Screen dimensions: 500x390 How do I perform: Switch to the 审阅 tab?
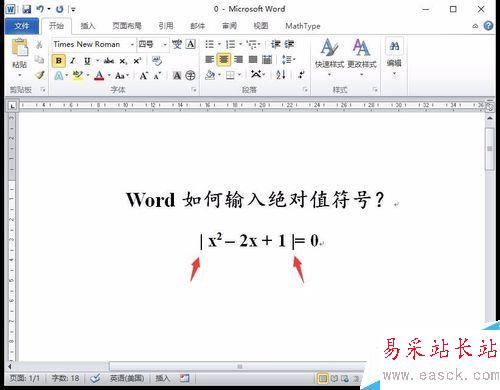229,26
